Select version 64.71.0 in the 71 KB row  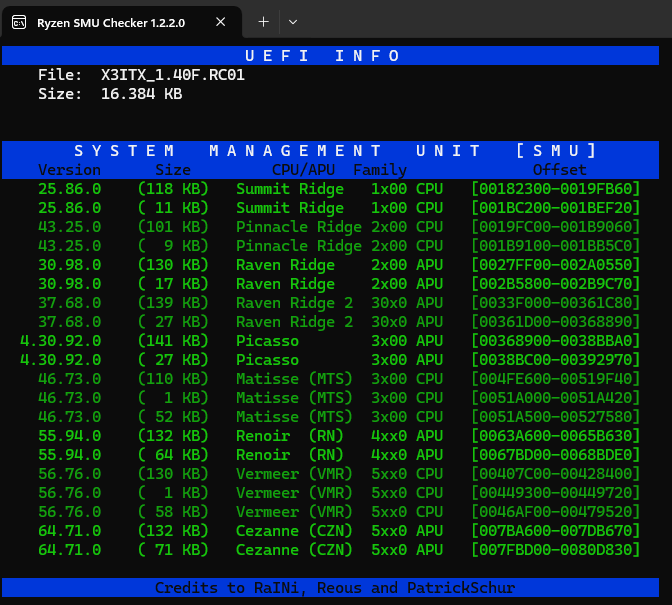[69, 550]
